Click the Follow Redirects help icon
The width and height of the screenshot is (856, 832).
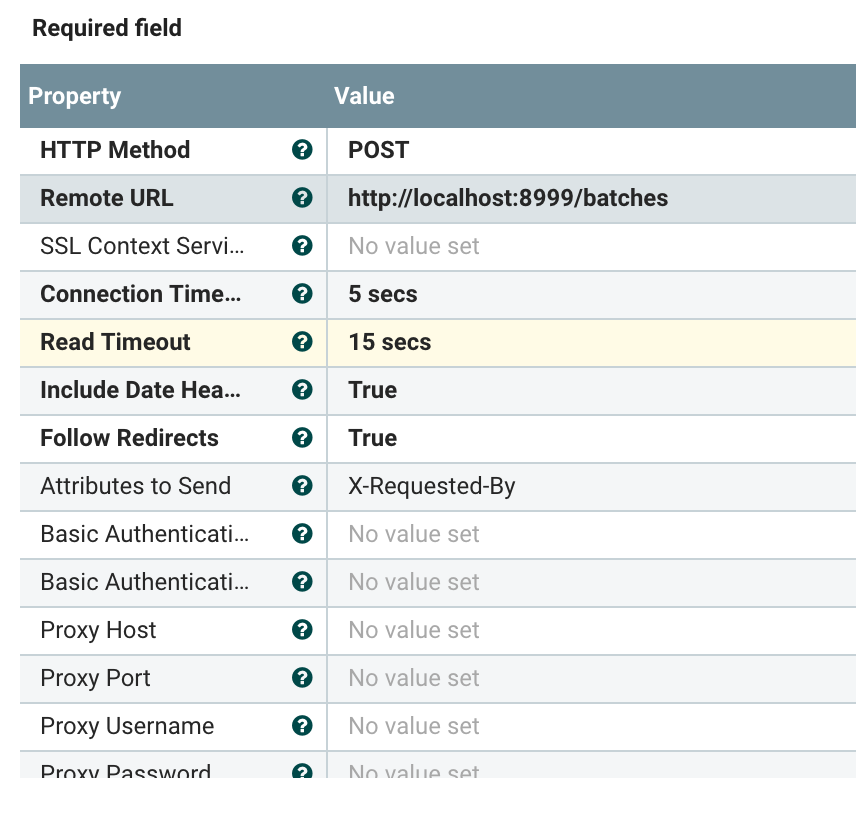coord(302,438)
